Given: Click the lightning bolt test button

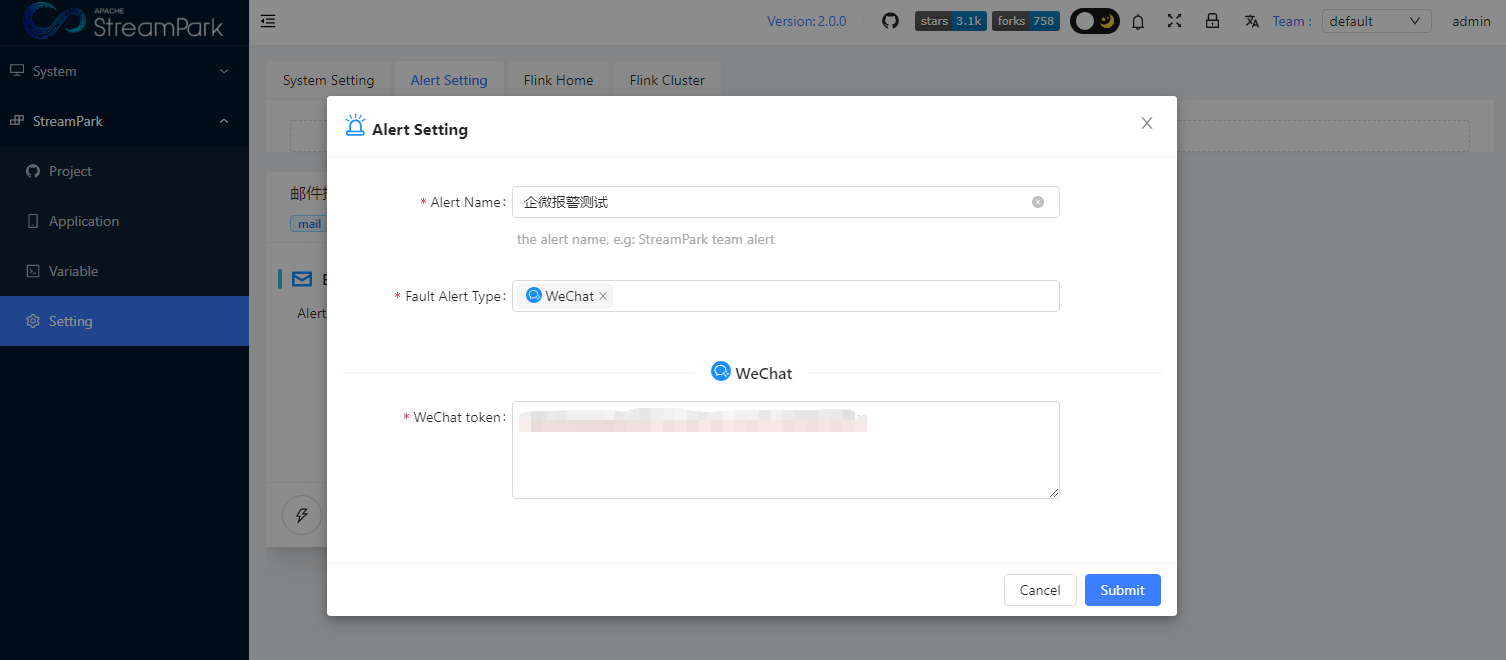Looking at the screenshot, I should [x=302, y=515].
